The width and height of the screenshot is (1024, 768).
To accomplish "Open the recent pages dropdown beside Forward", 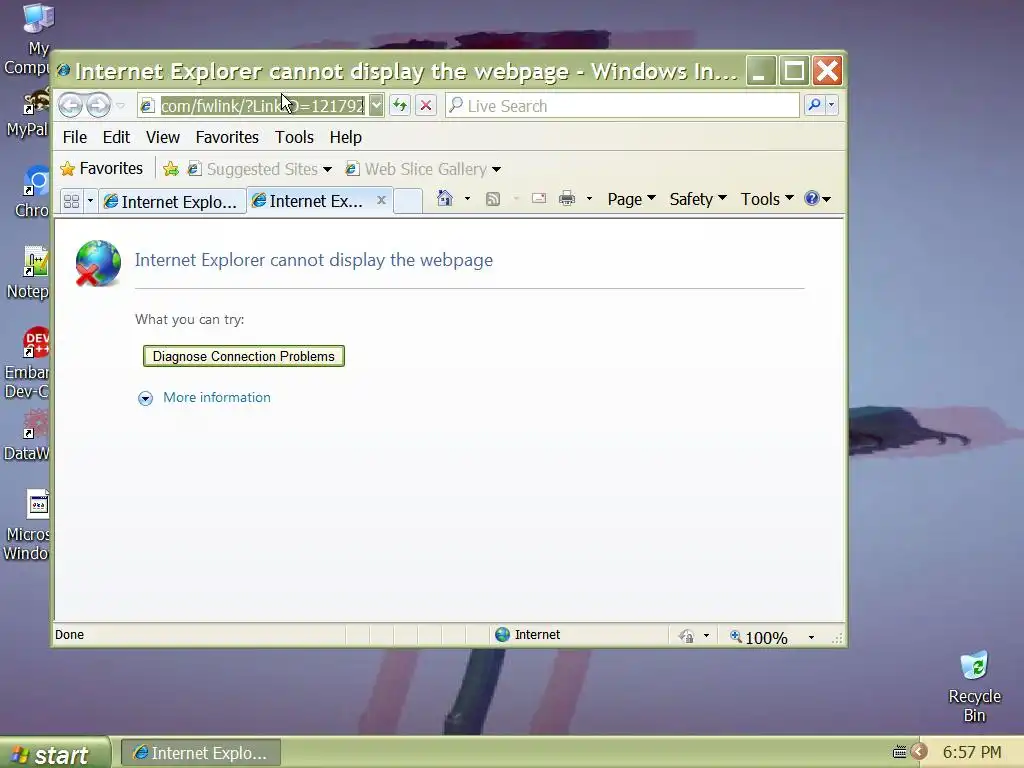I will coord(120,105).
